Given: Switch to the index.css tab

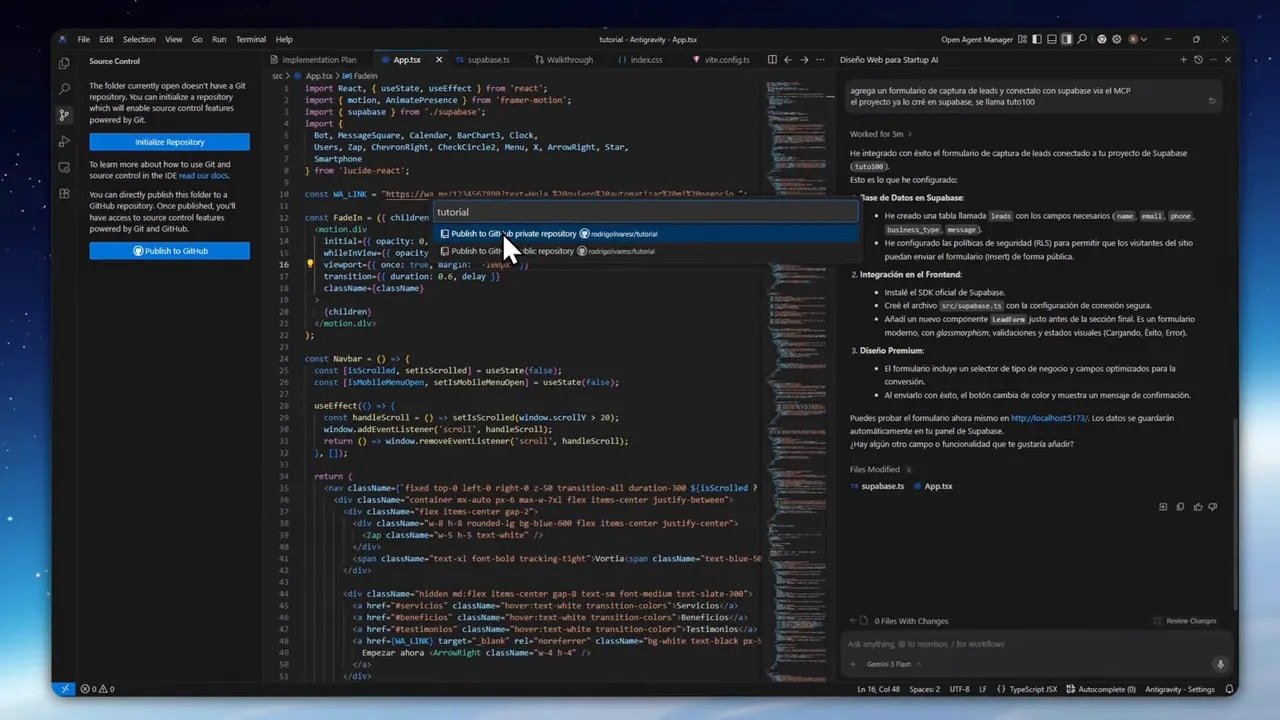Looking at the screenshot, I should point(645,60).
